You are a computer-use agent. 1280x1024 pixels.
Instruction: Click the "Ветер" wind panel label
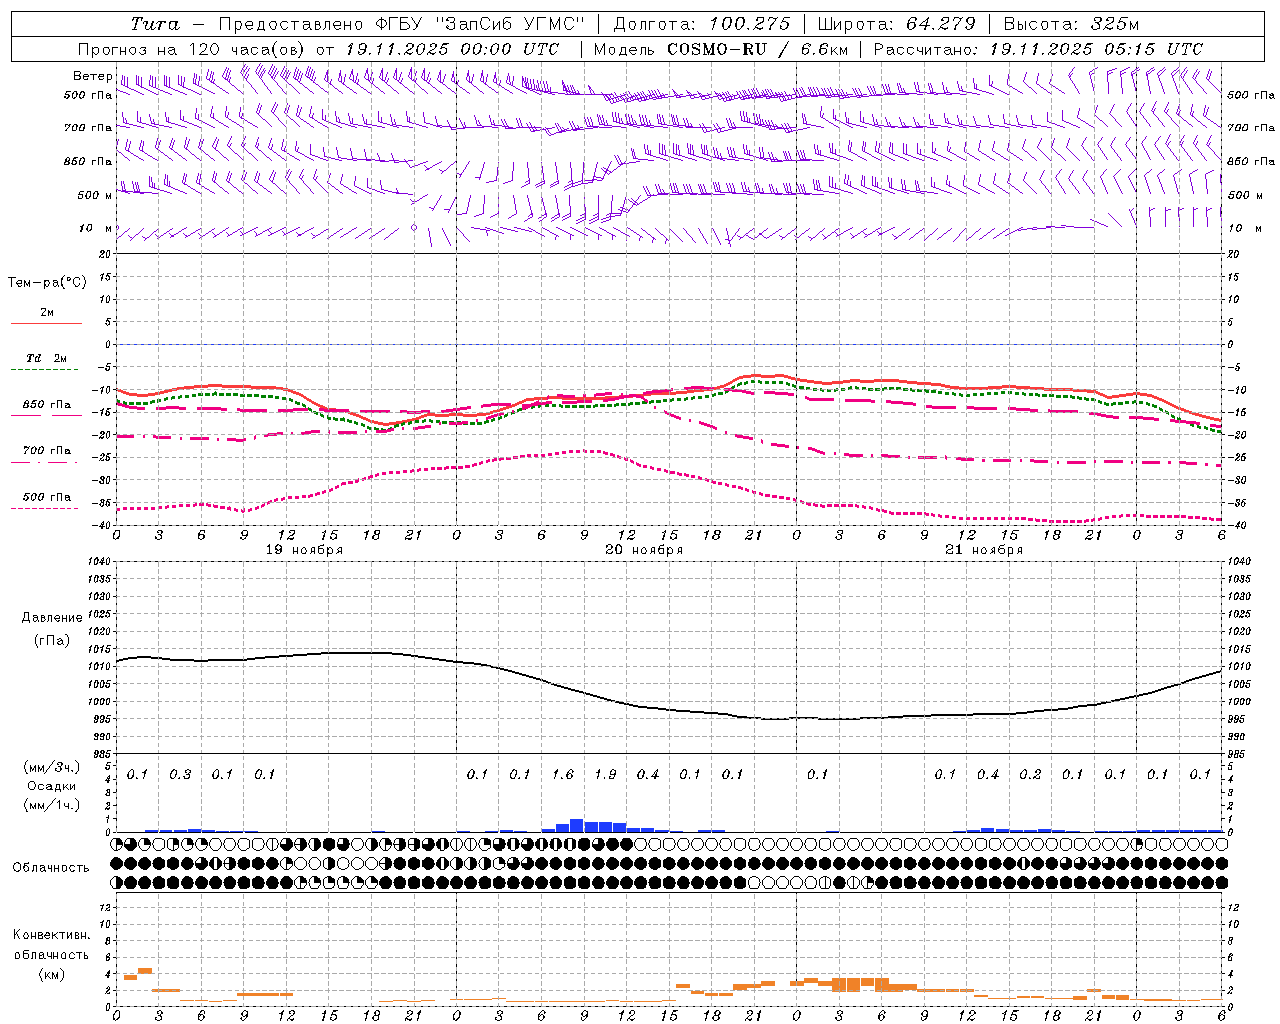coord(92,76)
